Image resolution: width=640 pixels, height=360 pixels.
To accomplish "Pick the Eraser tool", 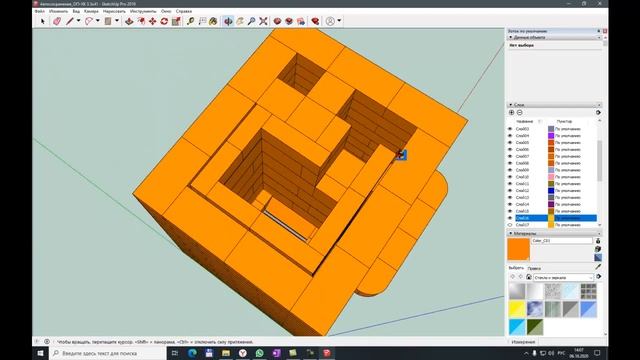I will pos(57,21).
